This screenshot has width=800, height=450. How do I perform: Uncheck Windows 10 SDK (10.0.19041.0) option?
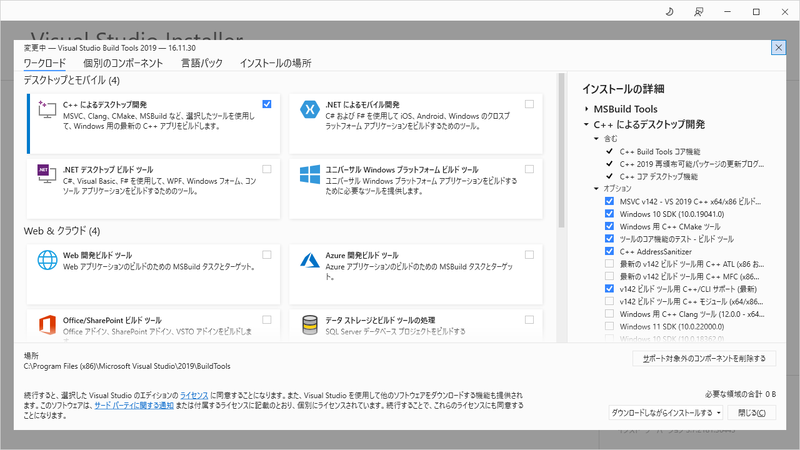click(609, 214)
